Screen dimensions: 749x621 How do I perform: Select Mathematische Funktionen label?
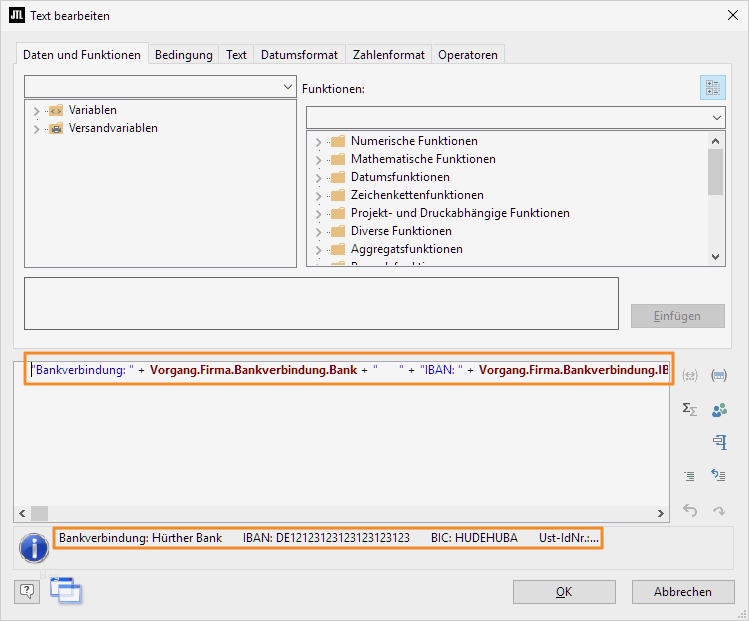(x=423, y=159)
